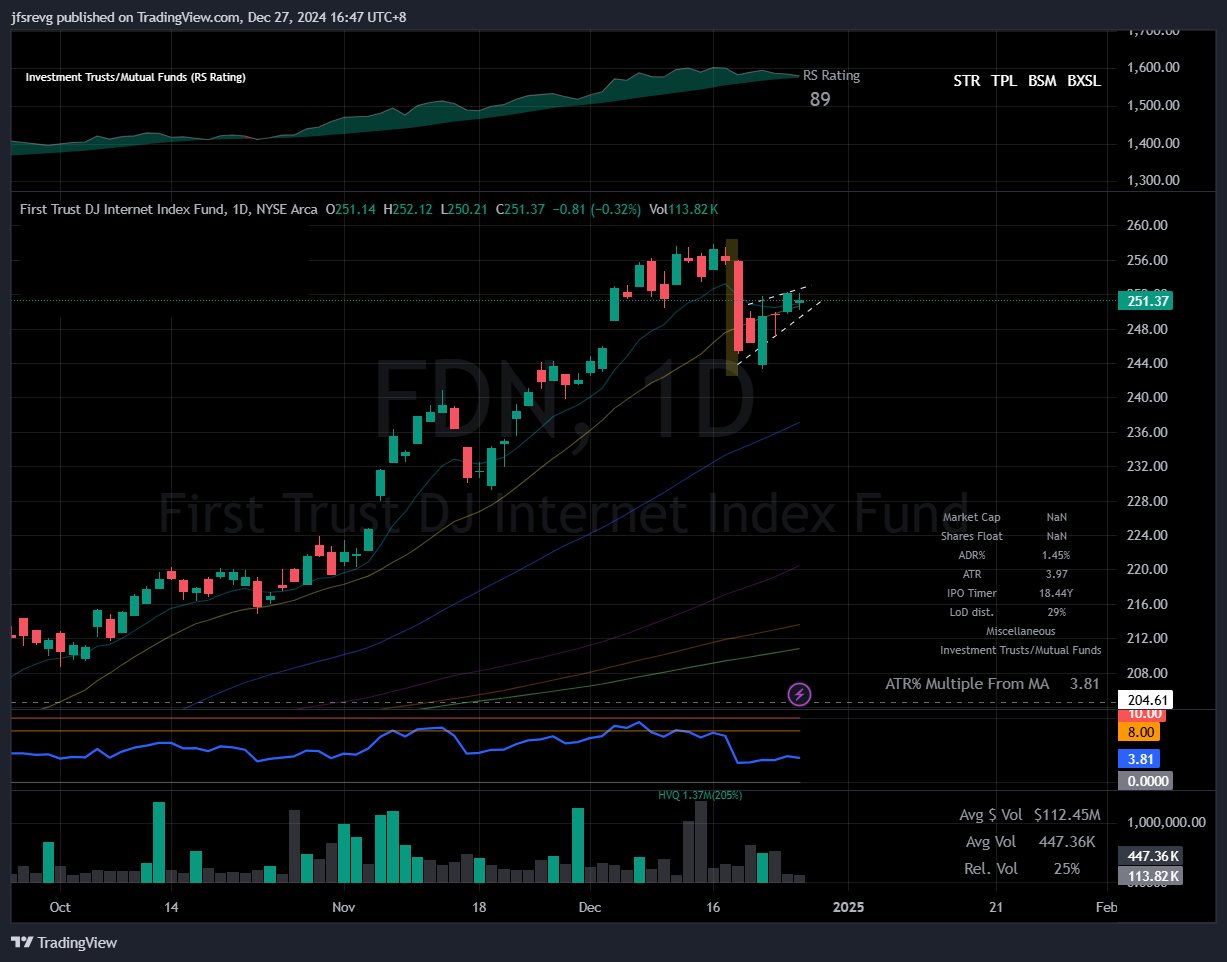The height and width of the screenshot is (962, 1227).
Task: Click the Vol113.82K legend value
Action: coord(684,209)
